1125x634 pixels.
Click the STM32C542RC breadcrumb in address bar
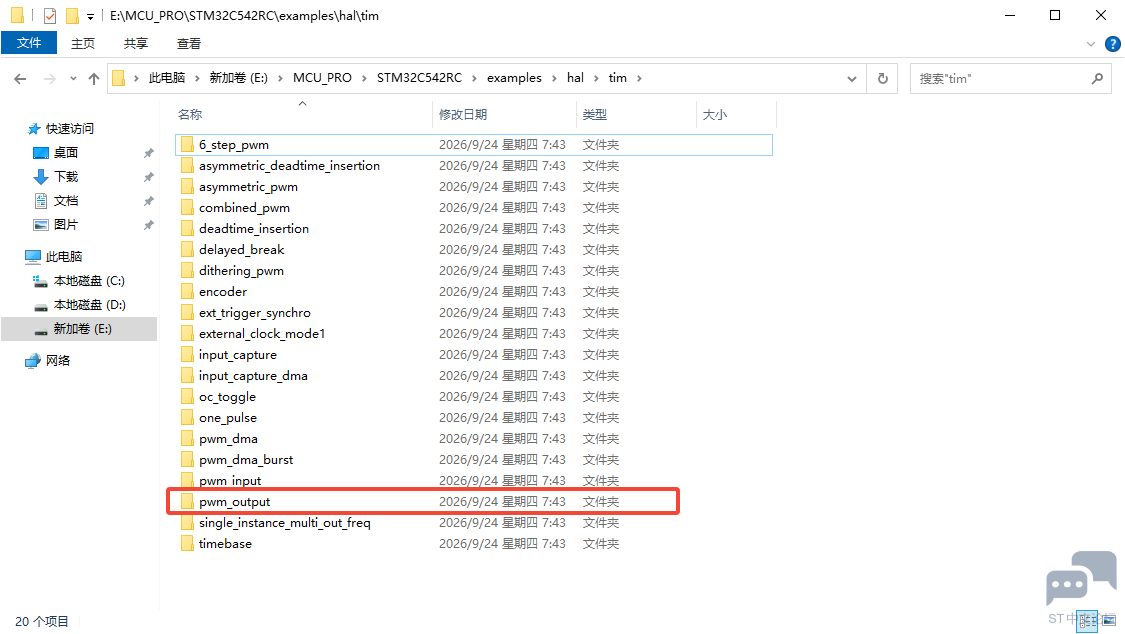(x=419, y=78)
